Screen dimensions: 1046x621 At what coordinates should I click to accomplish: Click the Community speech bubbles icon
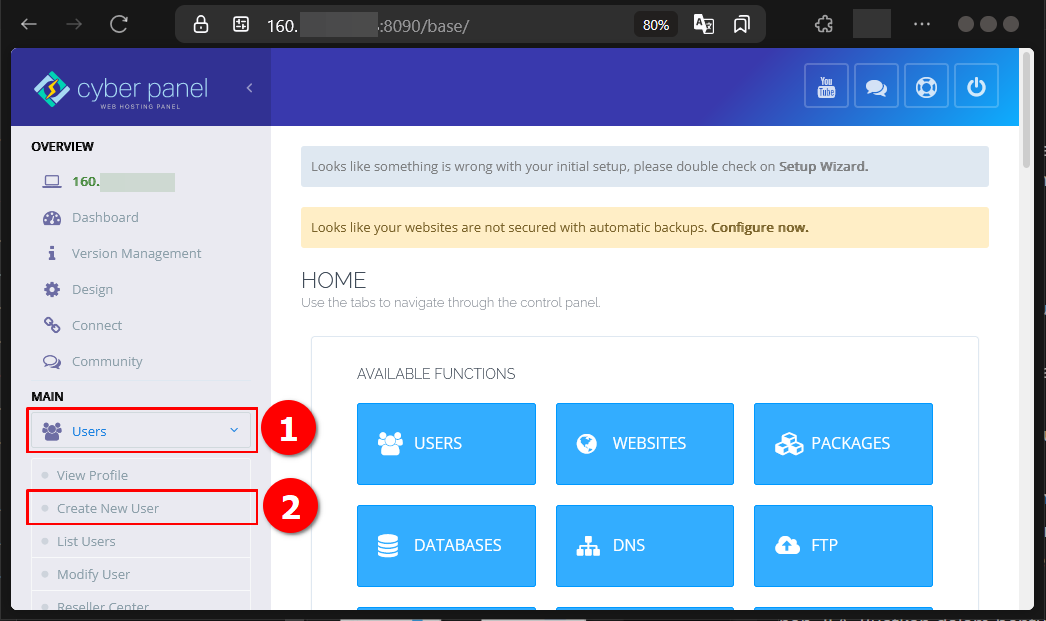tap(52, 362)
